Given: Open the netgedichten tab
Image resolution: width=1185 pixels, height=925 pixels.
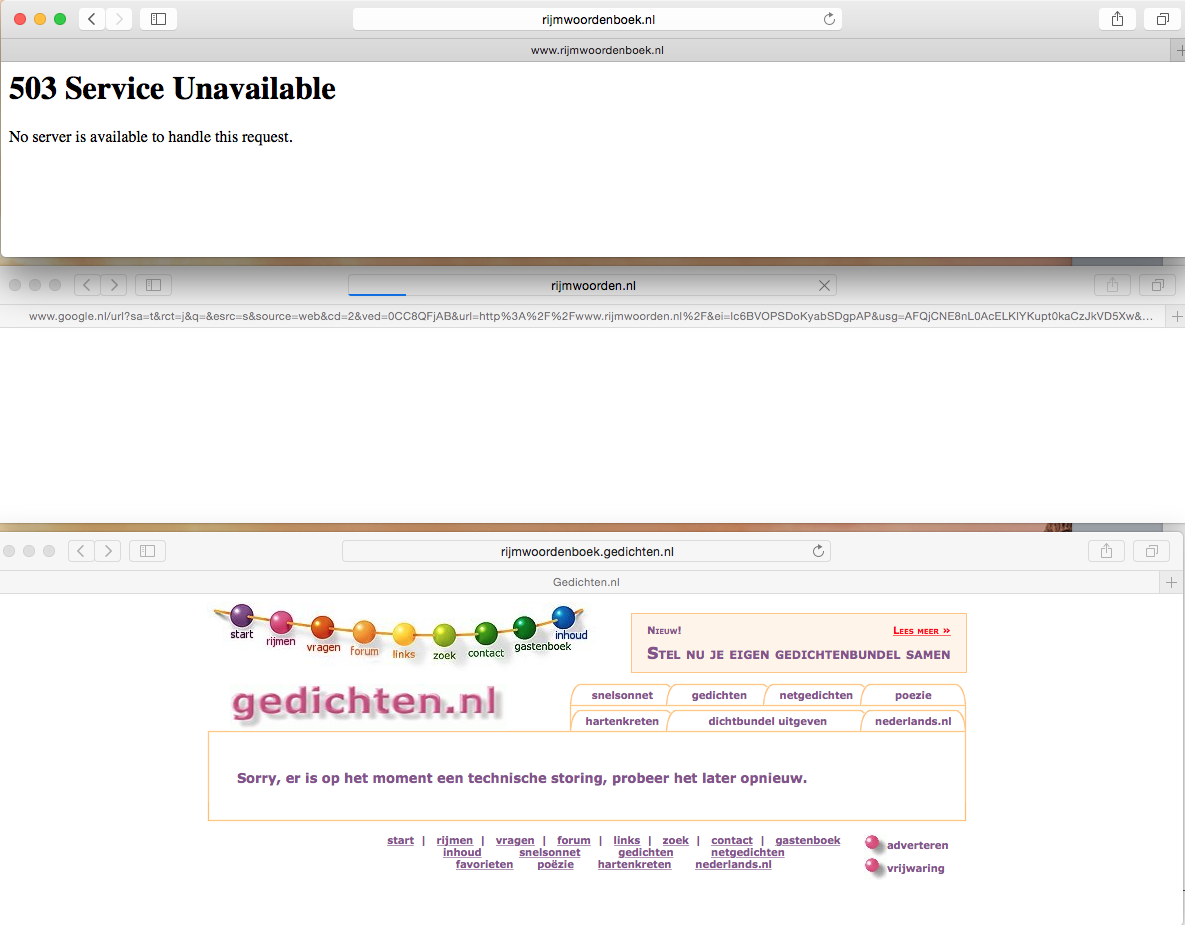Looking at the screenshot, I should [x=815, y=695].
